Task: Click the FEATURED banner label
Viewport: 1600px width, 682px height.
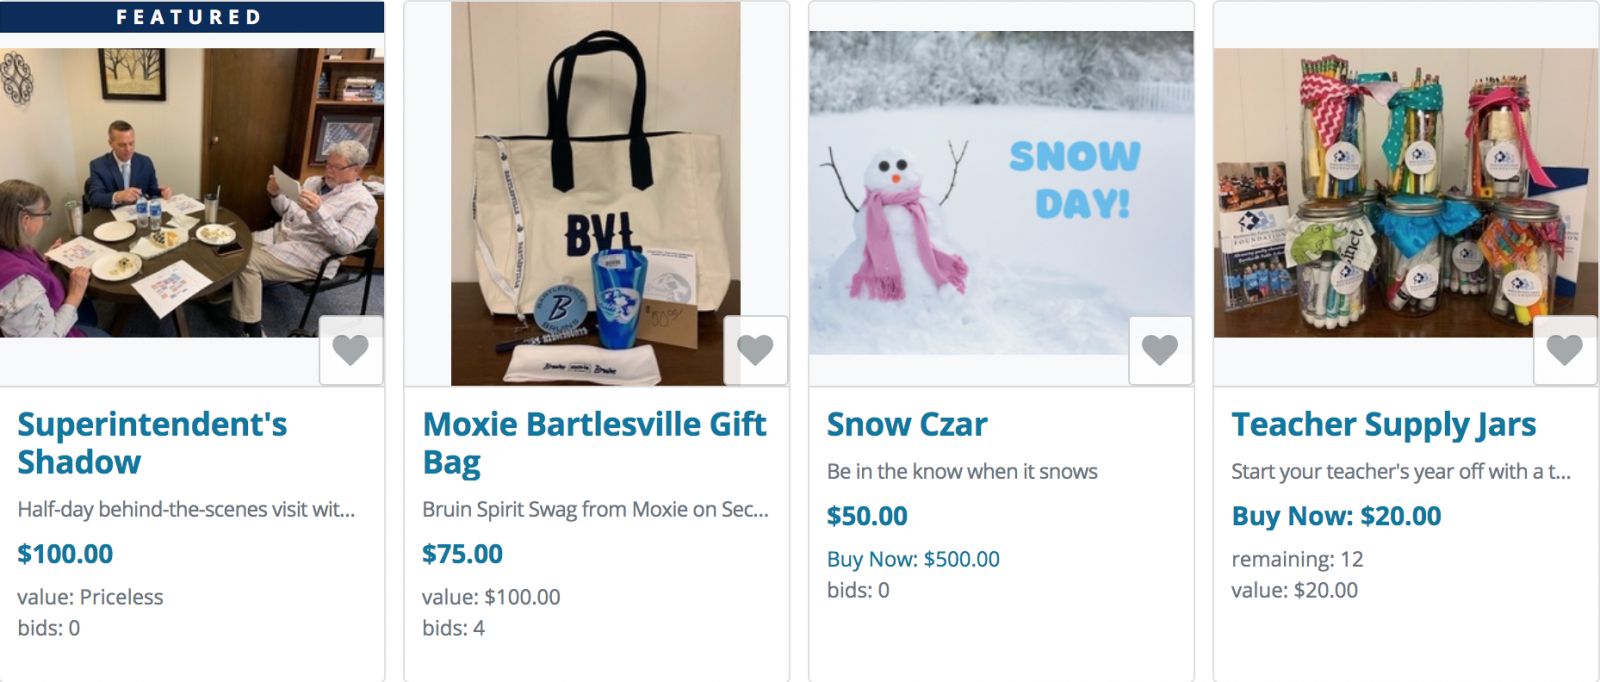Action: click(190, 17)
